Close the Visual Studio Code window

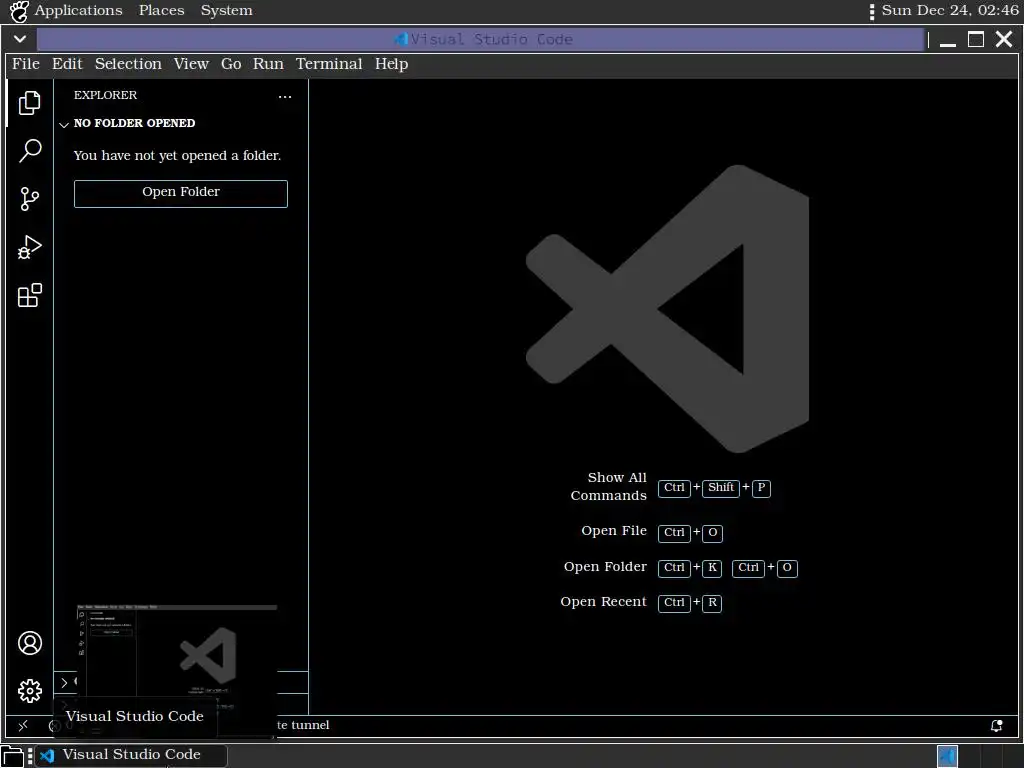1004,39
